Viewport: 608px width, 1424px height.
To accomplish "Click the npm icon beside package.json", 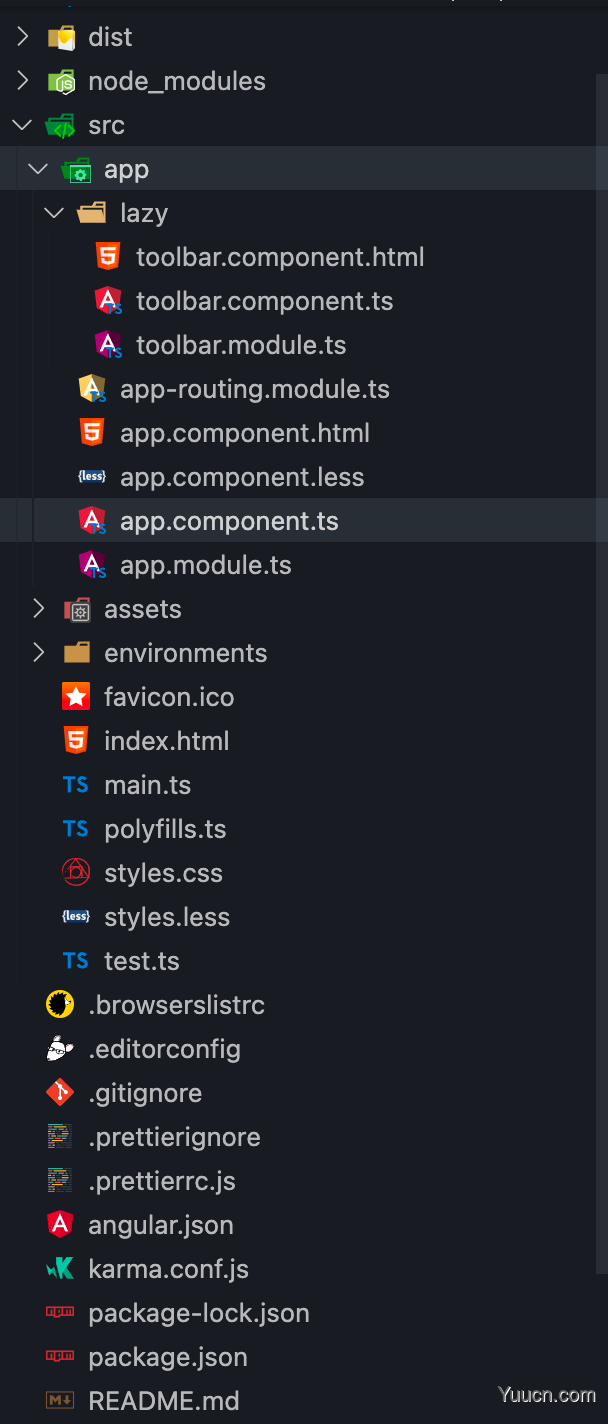I will coord(60,1357).
